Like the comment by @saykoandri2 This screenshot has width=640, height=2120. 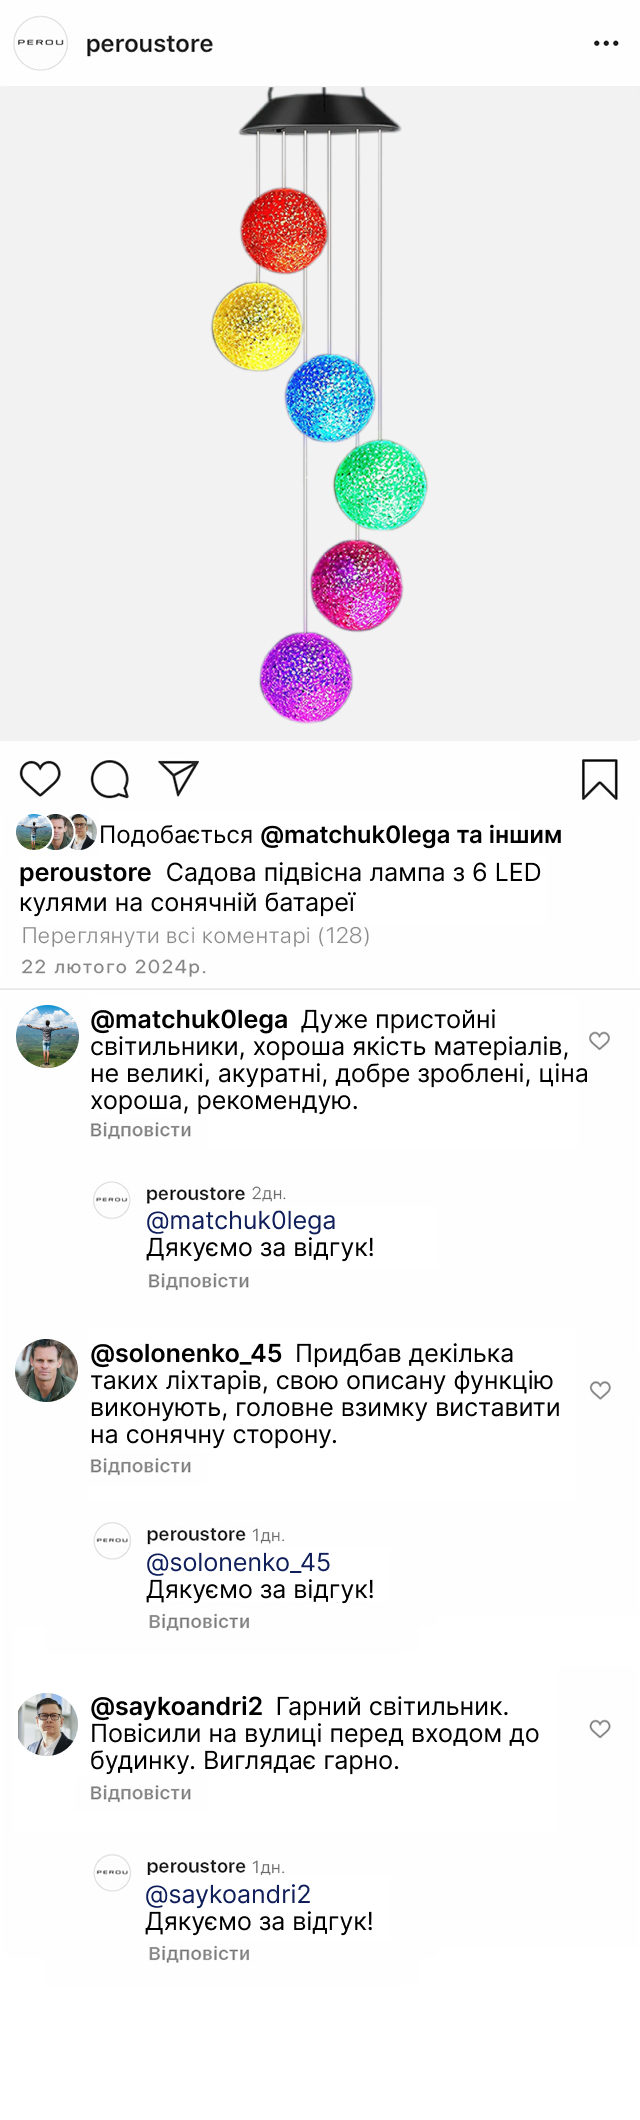[x=600, y=1729]
